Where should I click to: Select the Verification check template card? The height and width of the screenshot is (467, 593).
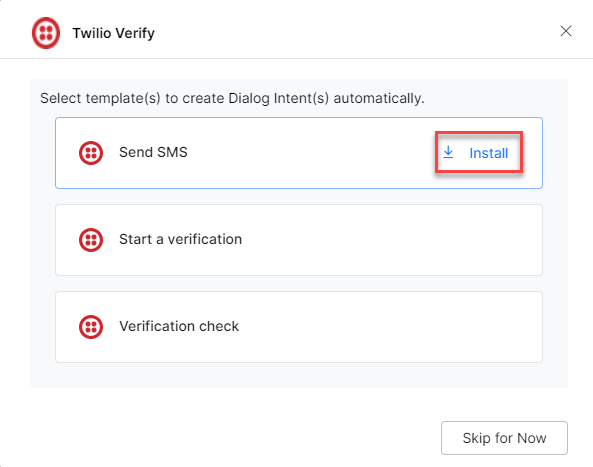pyautogui.click(x=299, y=327)
